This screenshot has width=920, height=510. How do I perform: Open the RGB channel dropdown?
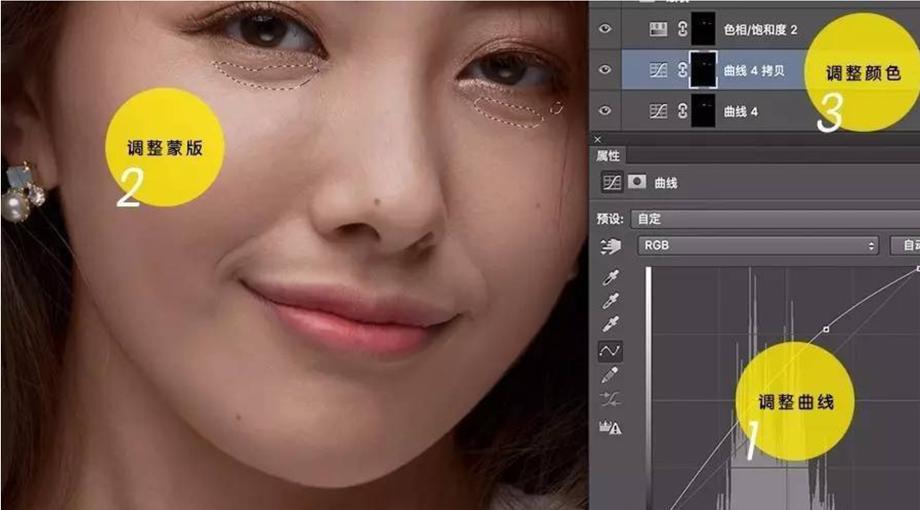[758, 245]
